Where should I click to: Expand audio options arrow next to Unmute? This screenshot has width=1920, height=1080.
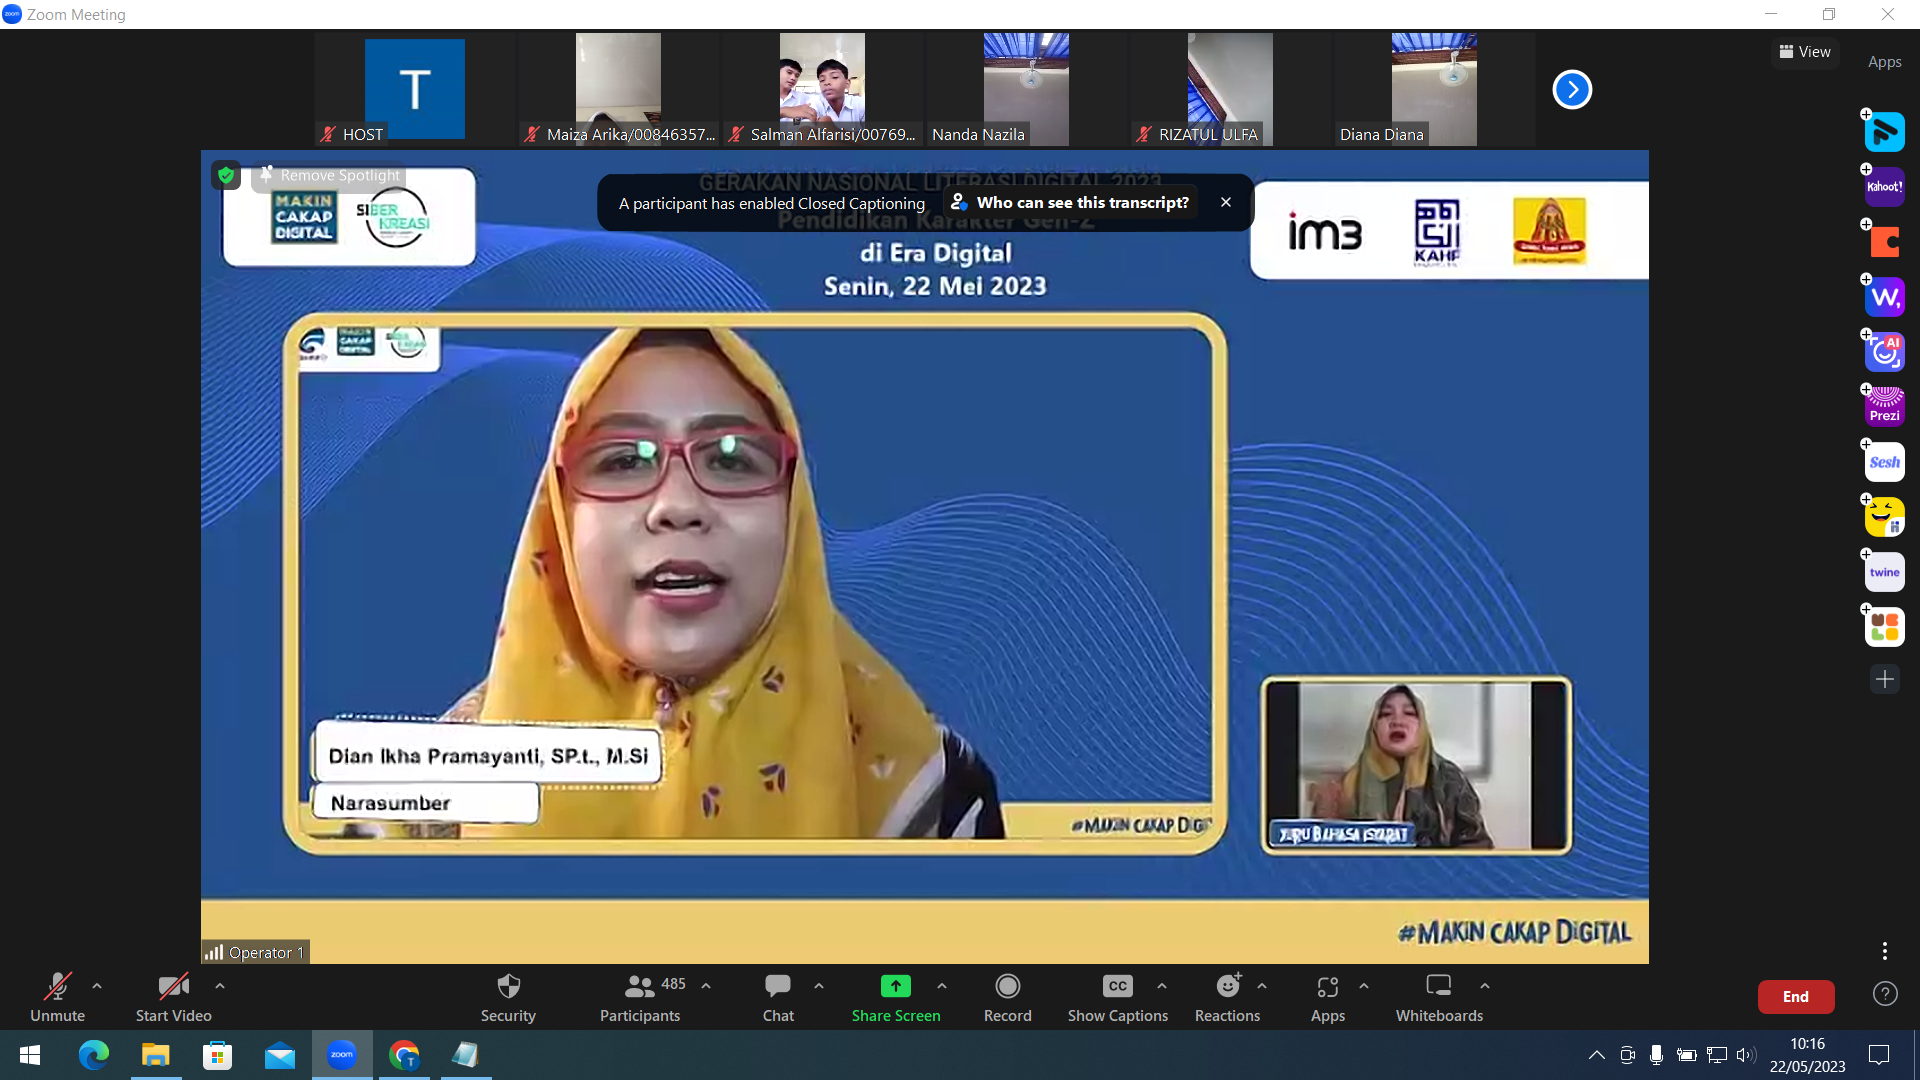pos(97,986)
